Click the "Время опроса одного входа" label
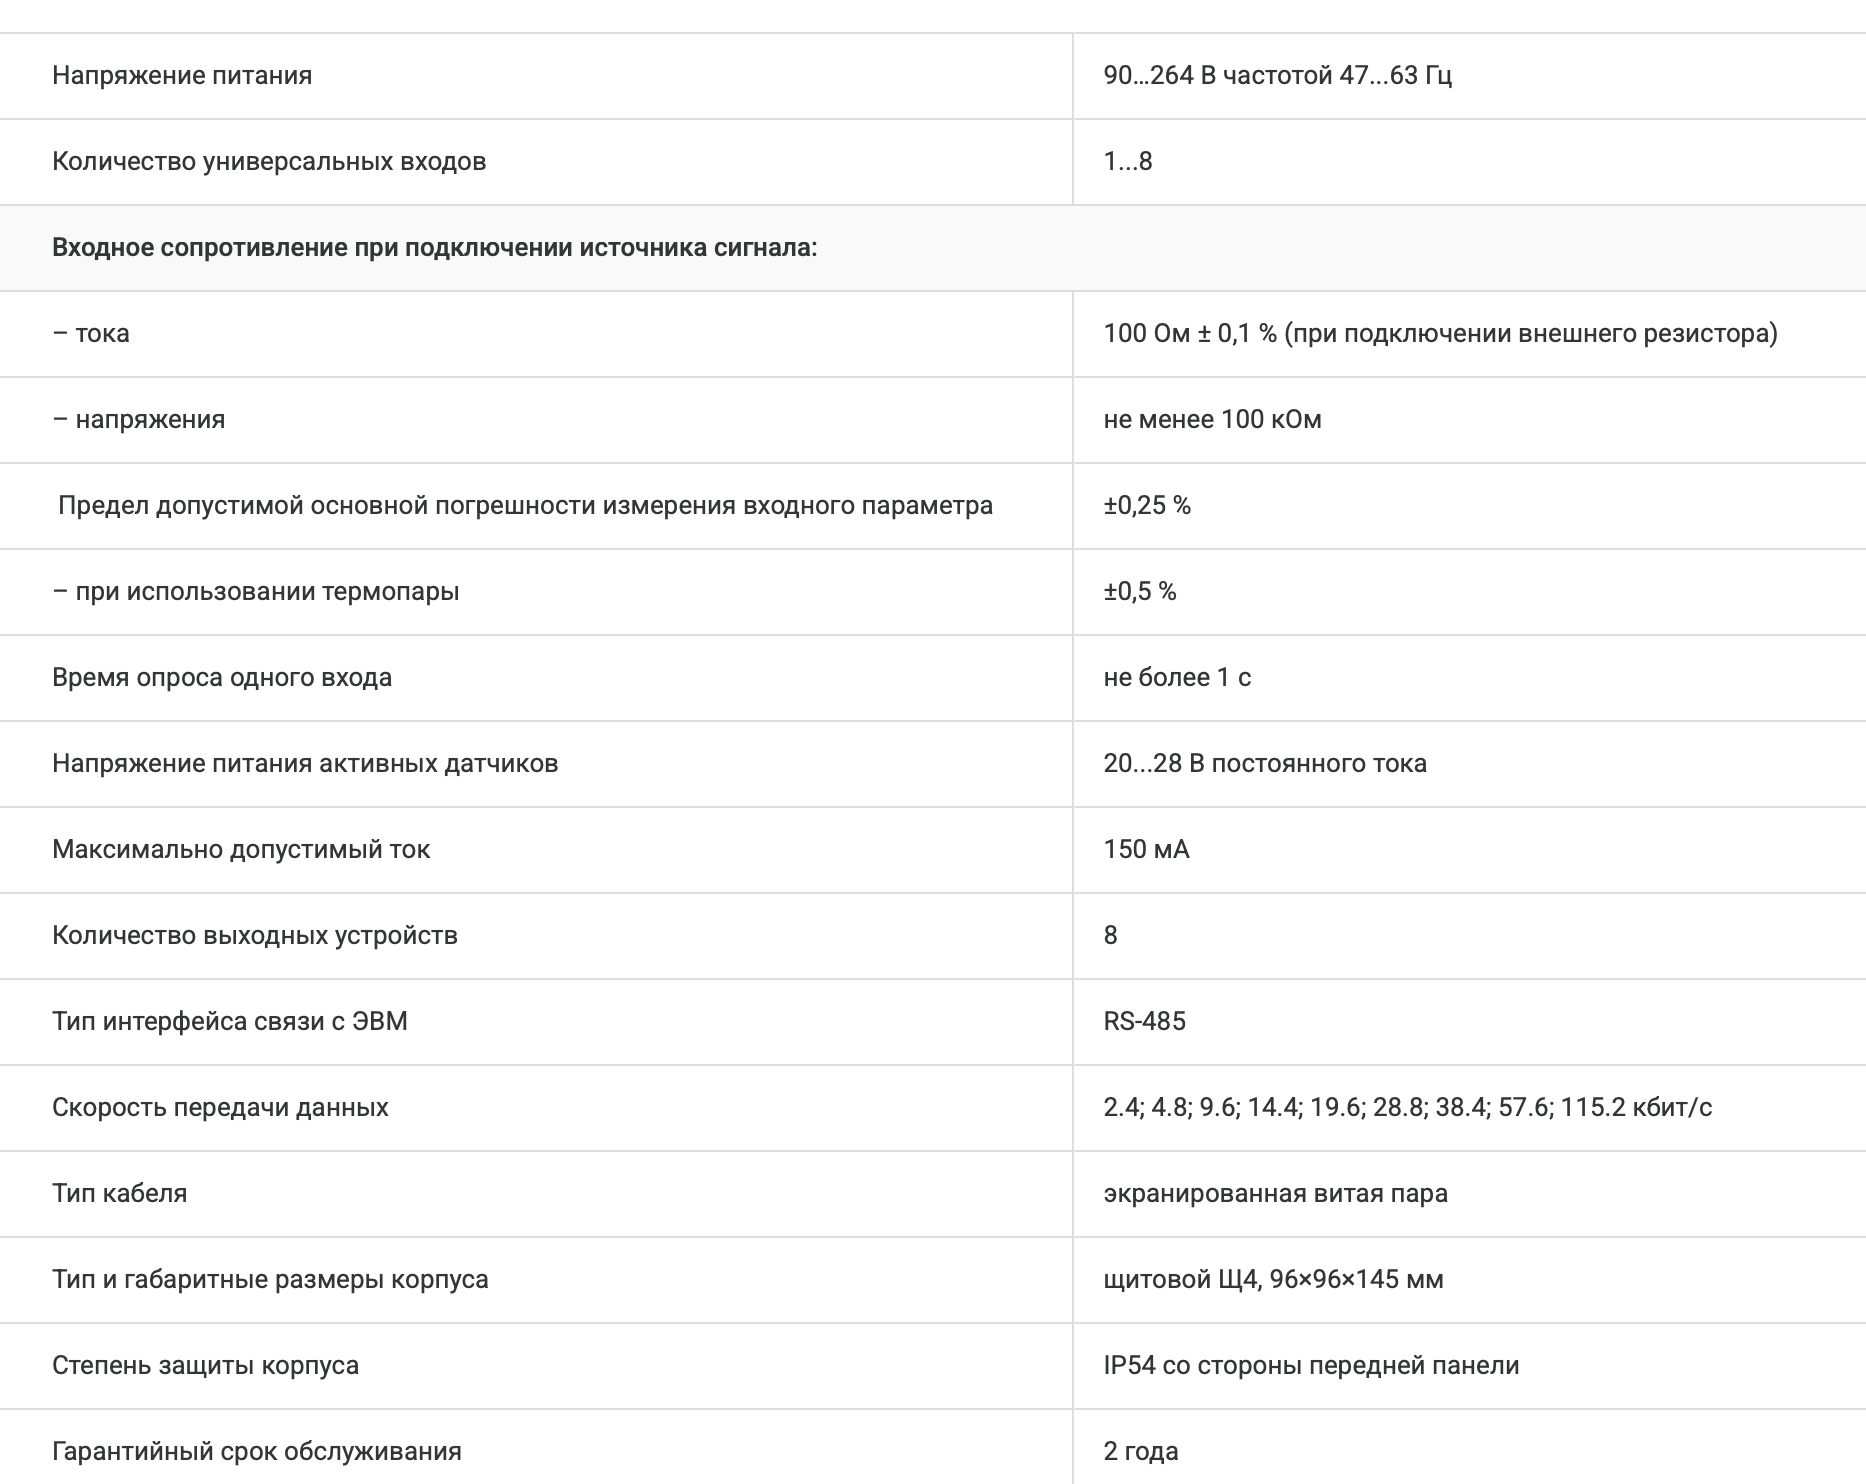1866x1484 pixels. (x=222, y=678)
